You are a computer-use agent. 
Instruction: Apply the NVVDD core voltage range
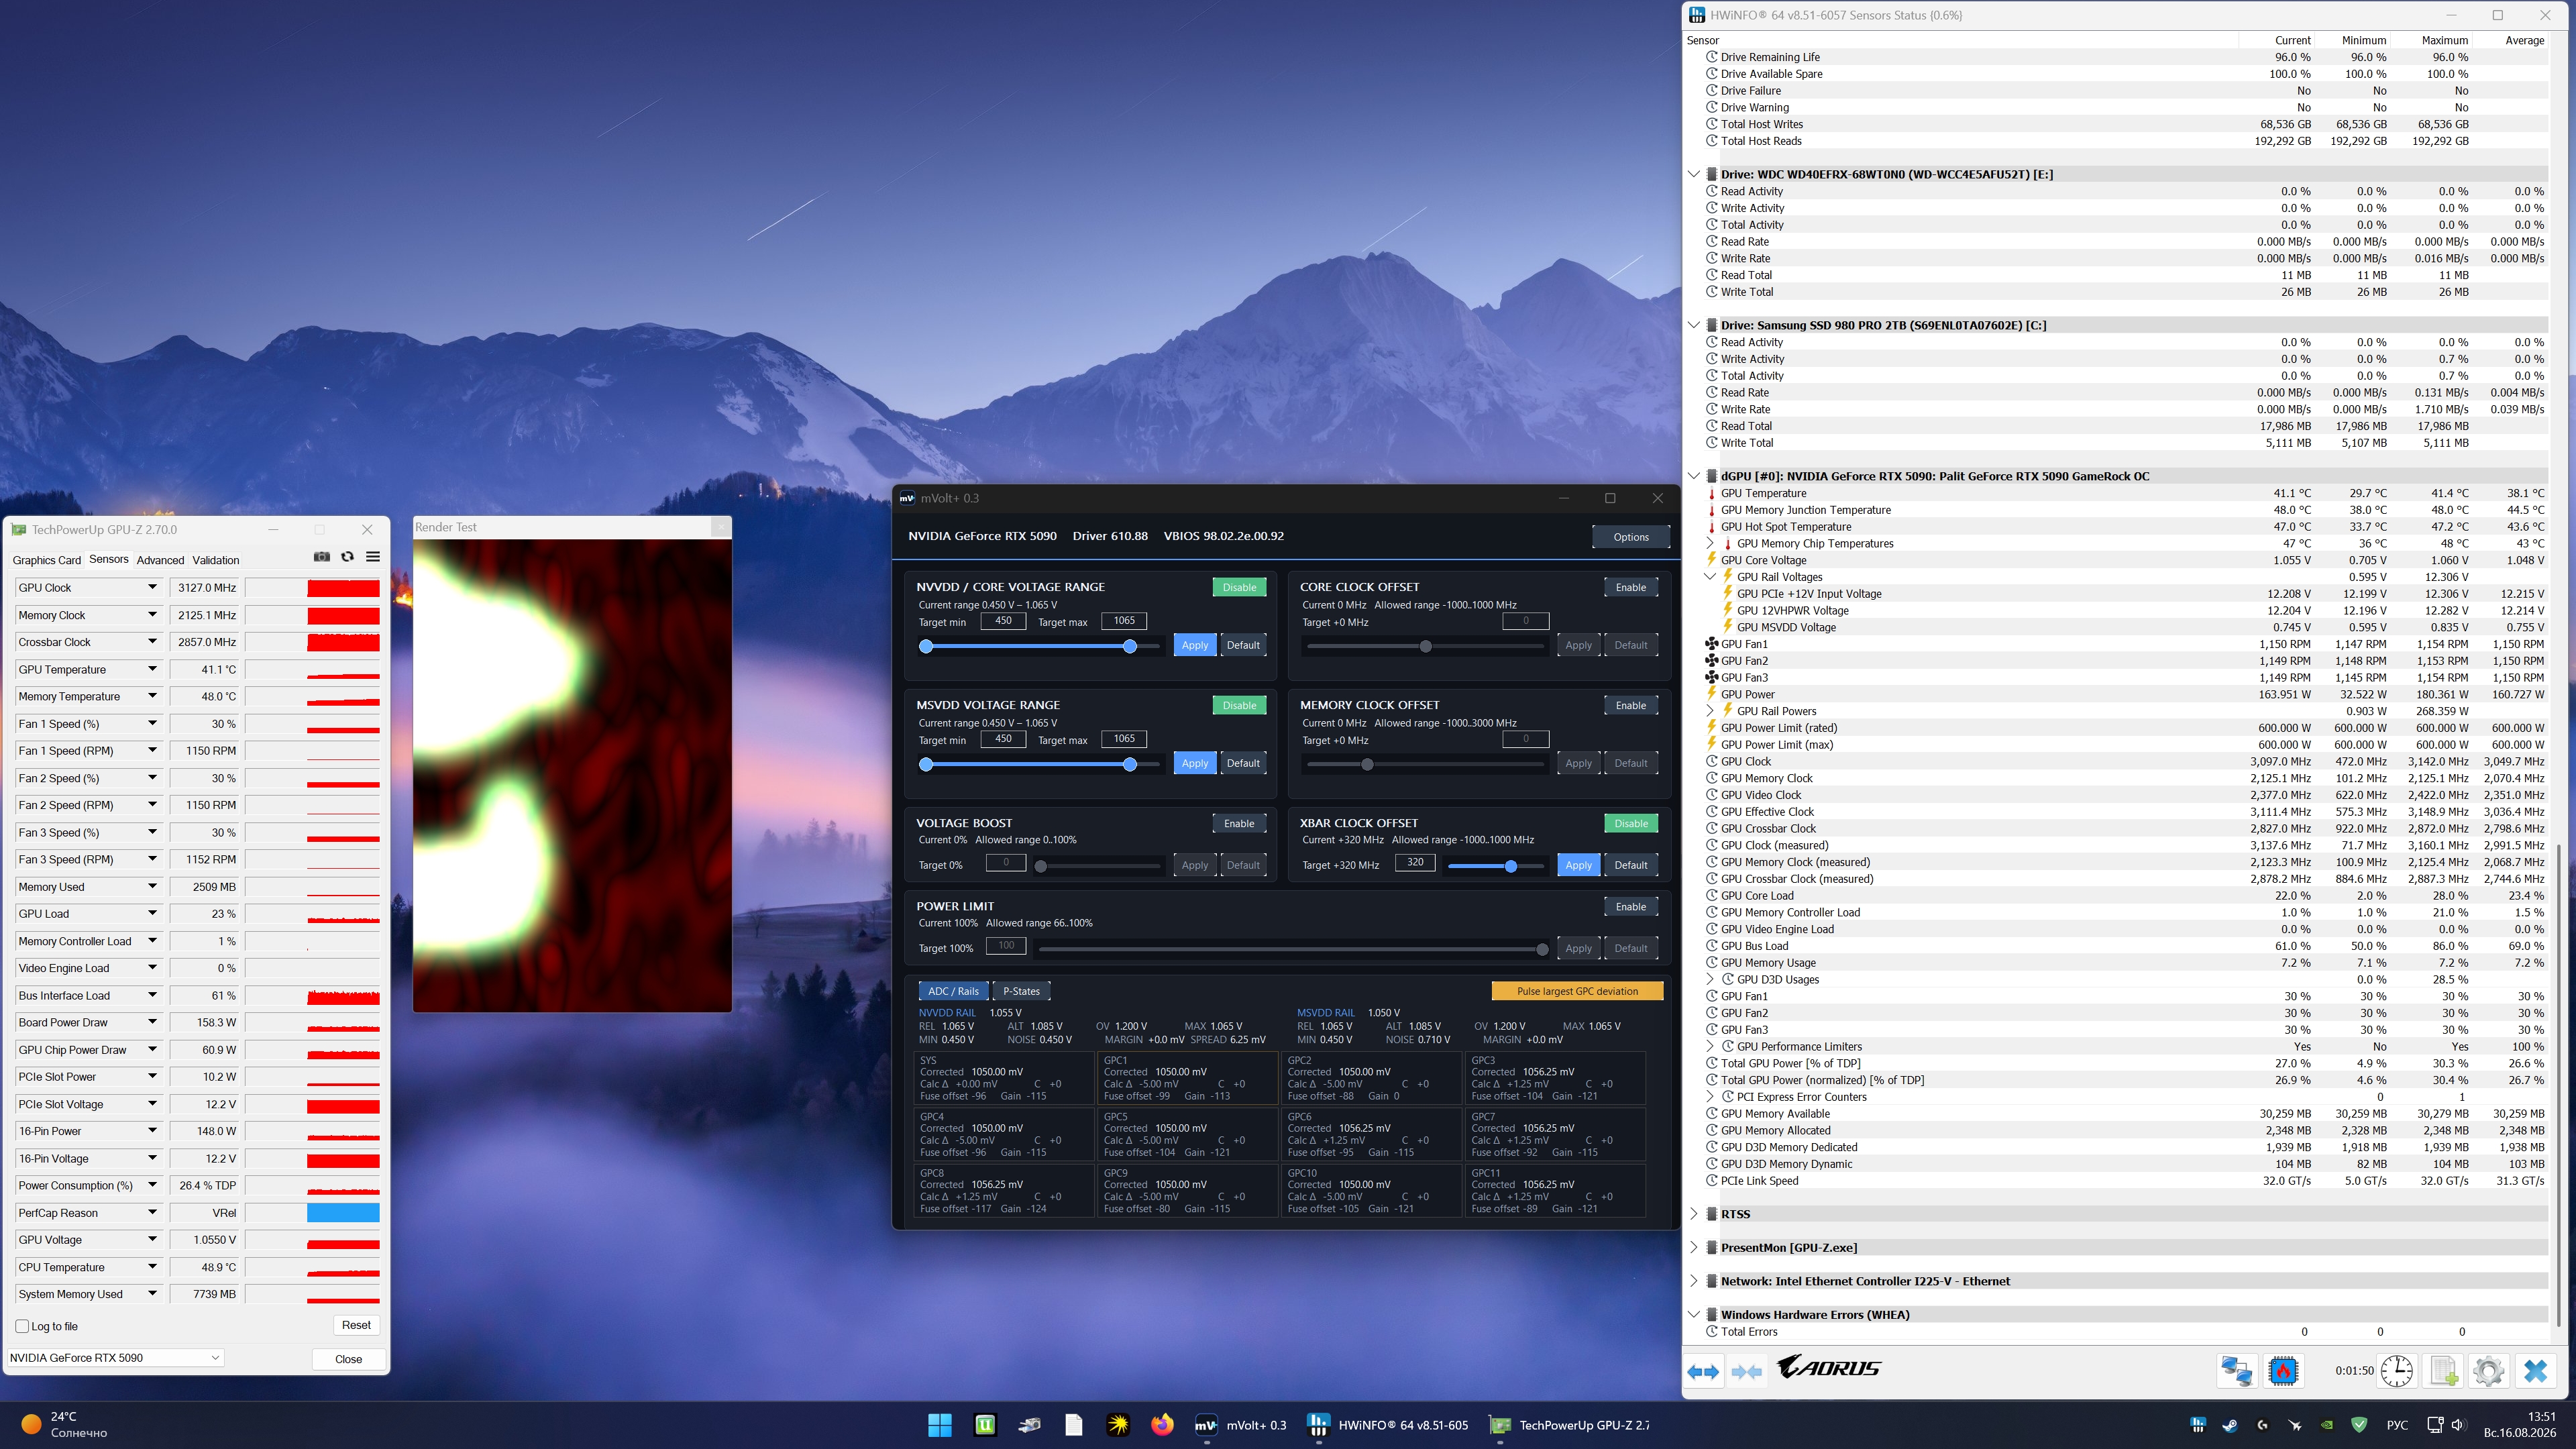pos(1195,645)
